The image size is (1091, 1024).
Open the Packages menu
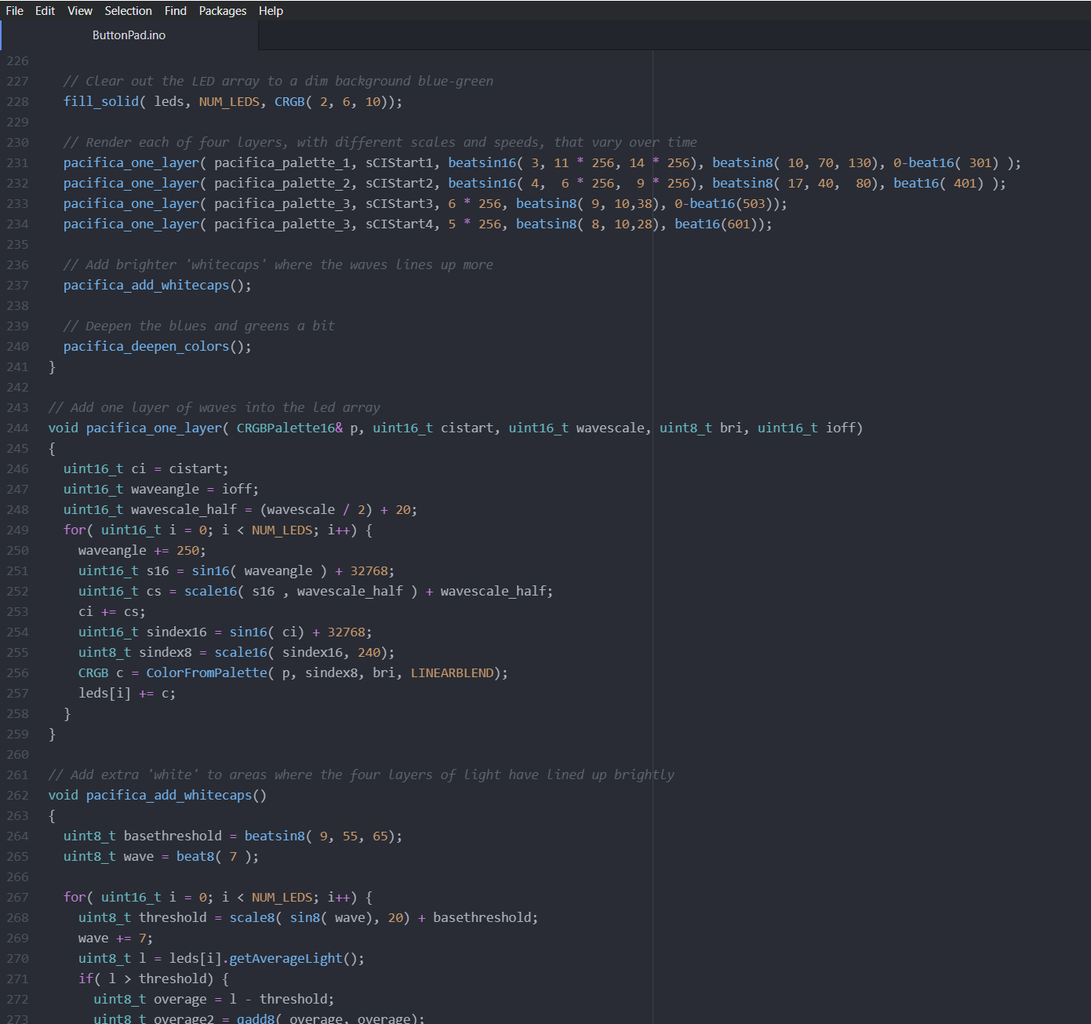(222, 11)
